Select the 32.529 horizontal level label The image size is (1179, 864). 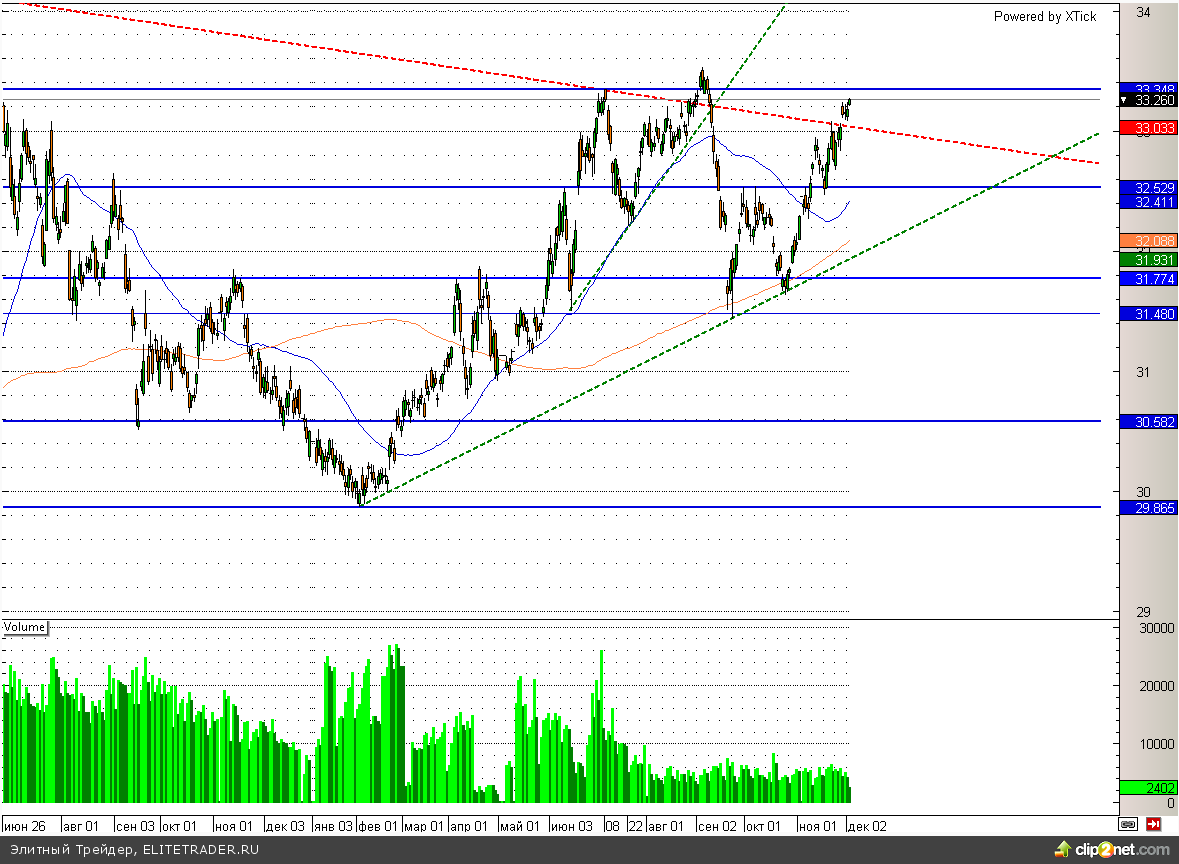1149,187
